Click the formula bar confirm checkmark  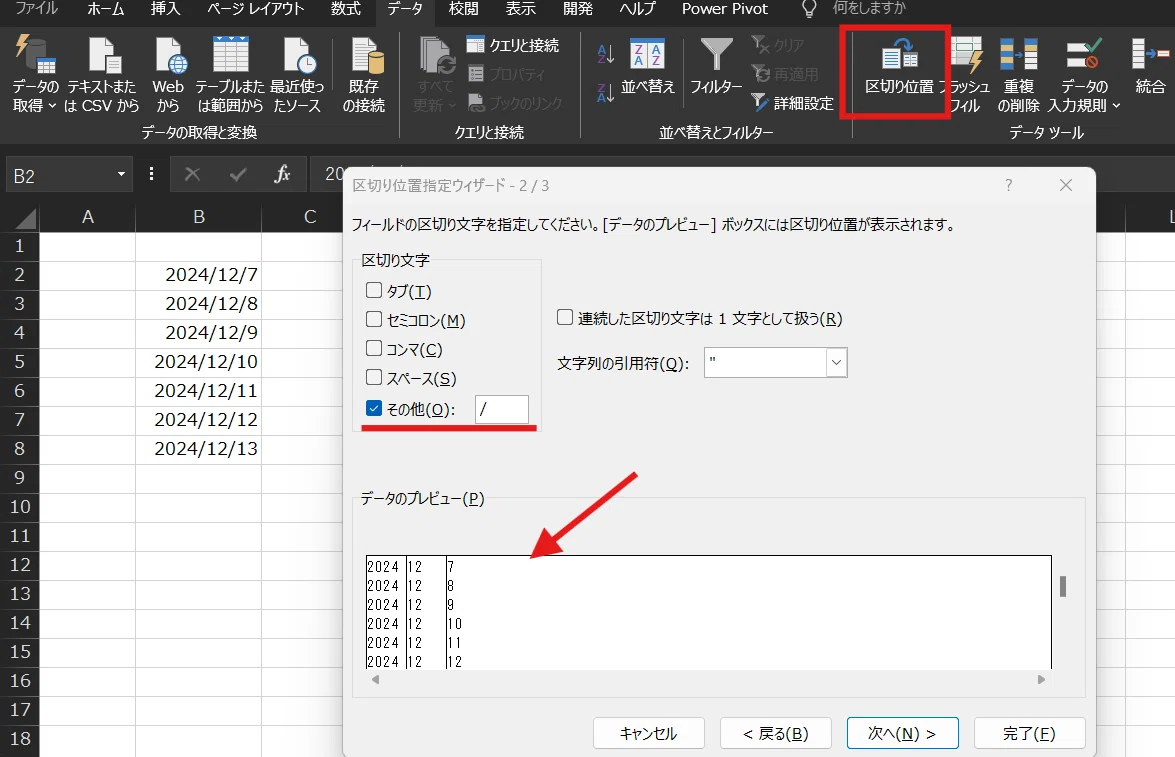click(238, 175)
